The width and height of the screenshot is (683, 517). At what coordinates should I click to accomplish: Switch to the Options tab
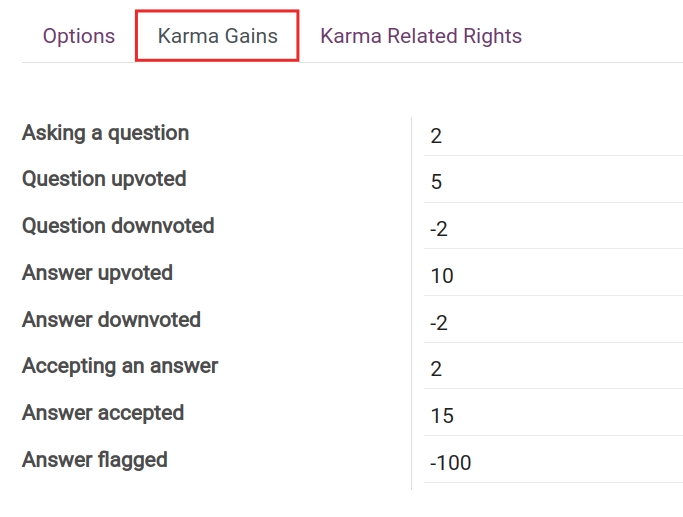78,36
